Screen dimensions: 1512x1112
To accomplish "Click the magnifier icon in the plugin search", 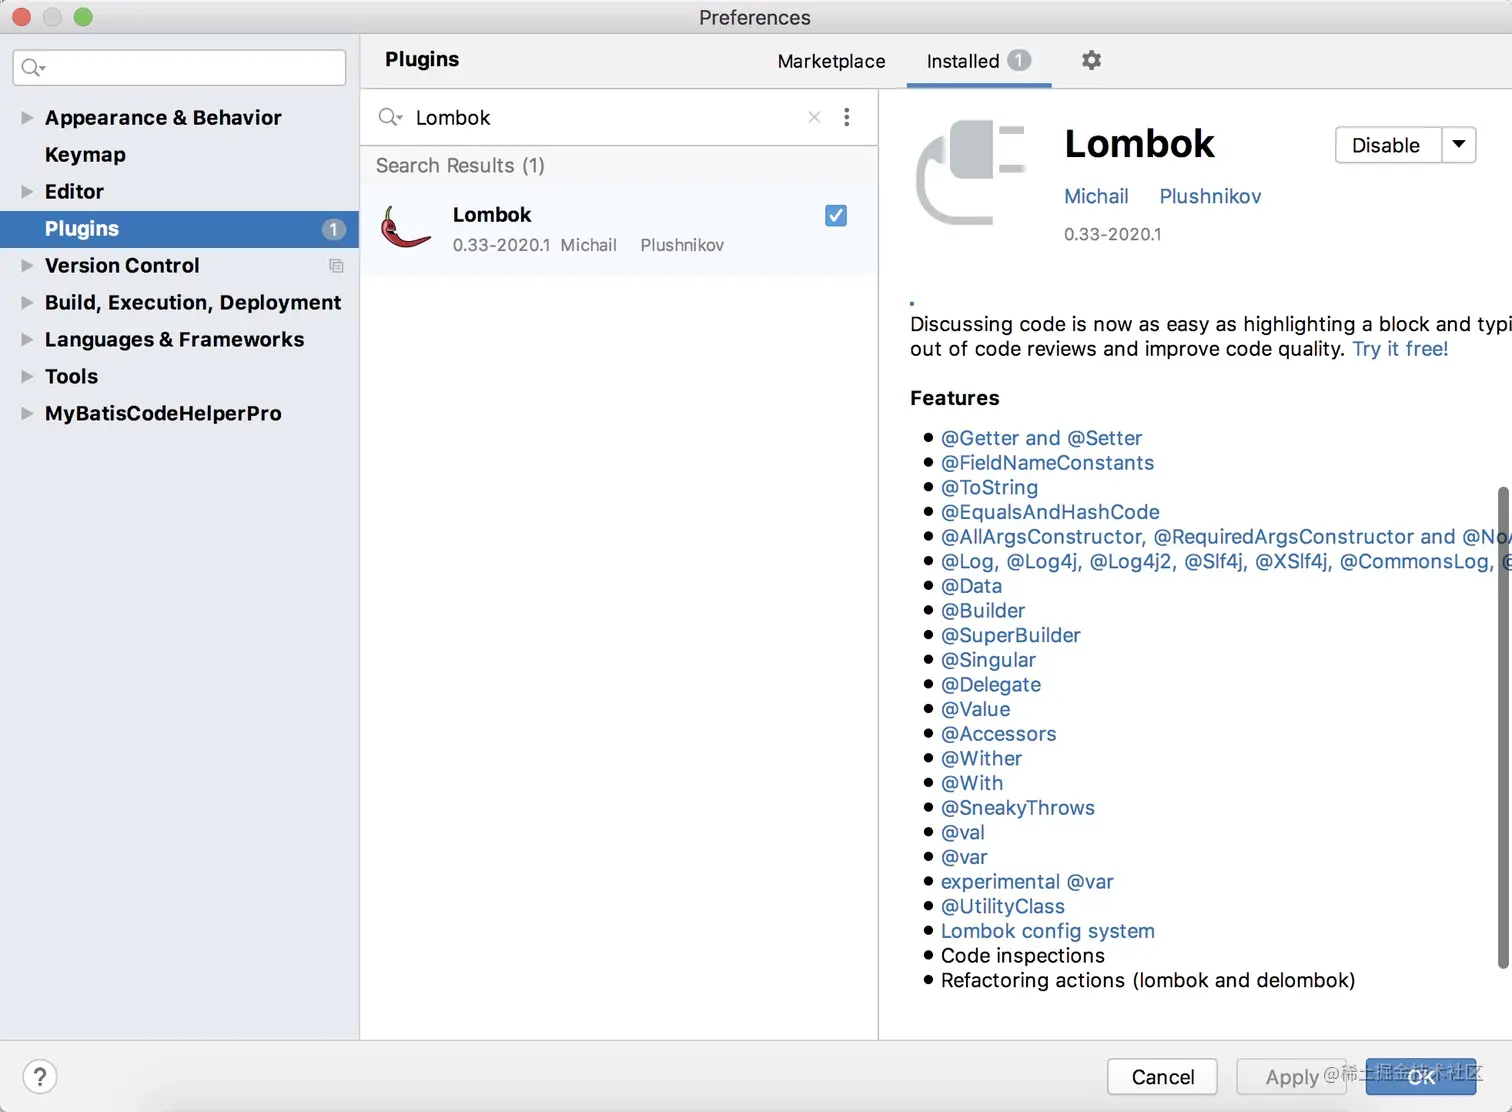I will pyautogui.click(x=389, y=117).
